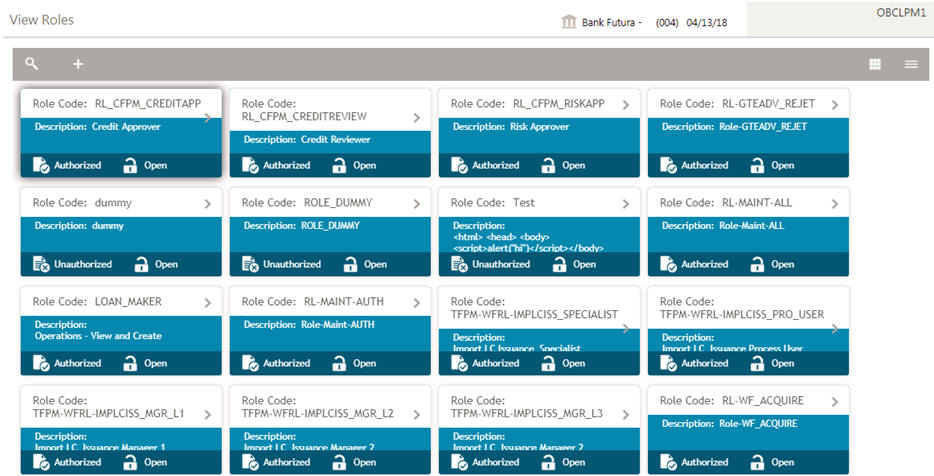
Task: Click Authorized icon on RL_CFPM_CREDITAPP card
Action: 41,165
